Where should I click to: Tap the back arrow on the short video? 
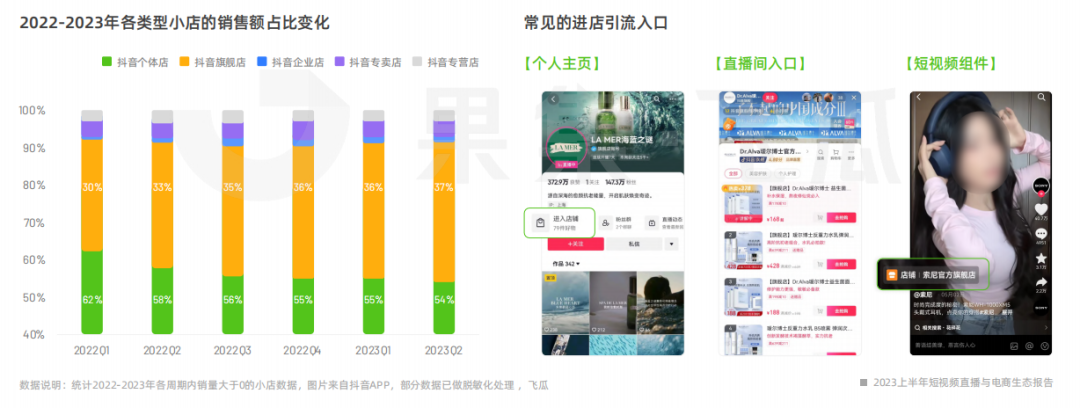(x=919, y=96)
